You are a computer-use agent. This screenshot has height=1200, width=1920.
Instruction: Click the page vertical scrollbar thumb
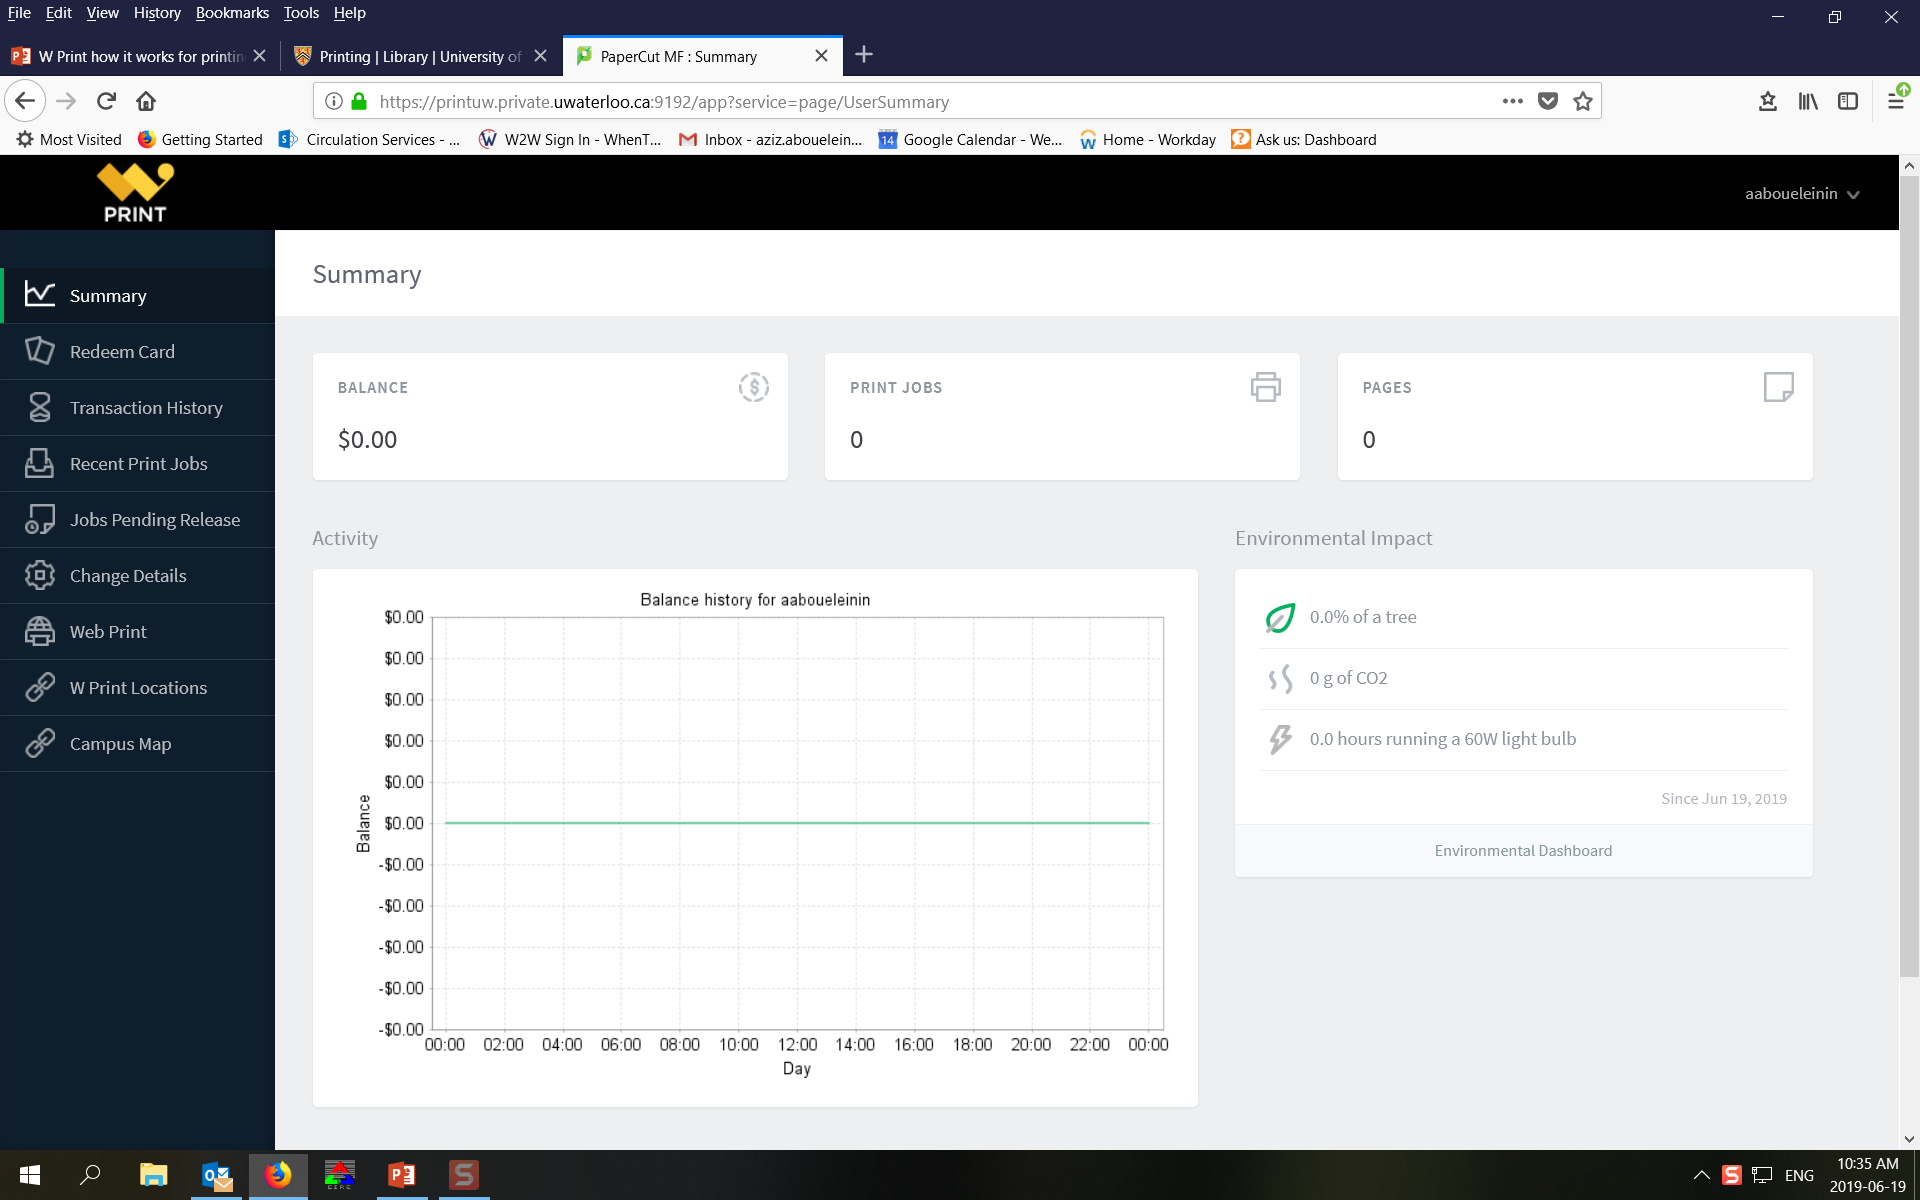[1909, 575]
